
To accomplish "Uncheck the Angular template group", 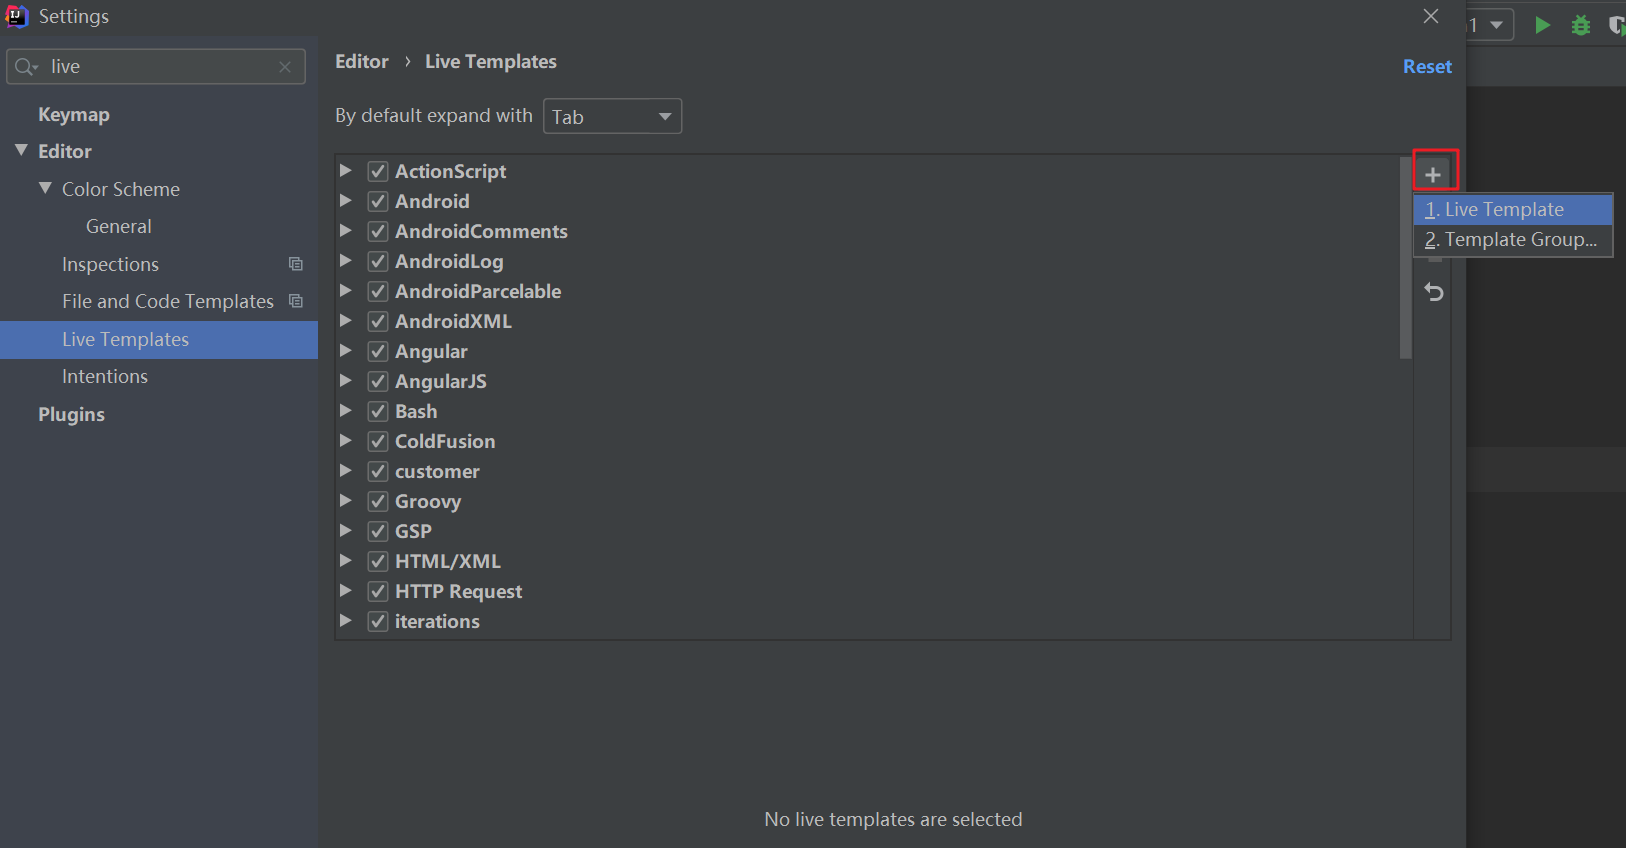I will tap(378, 351).
